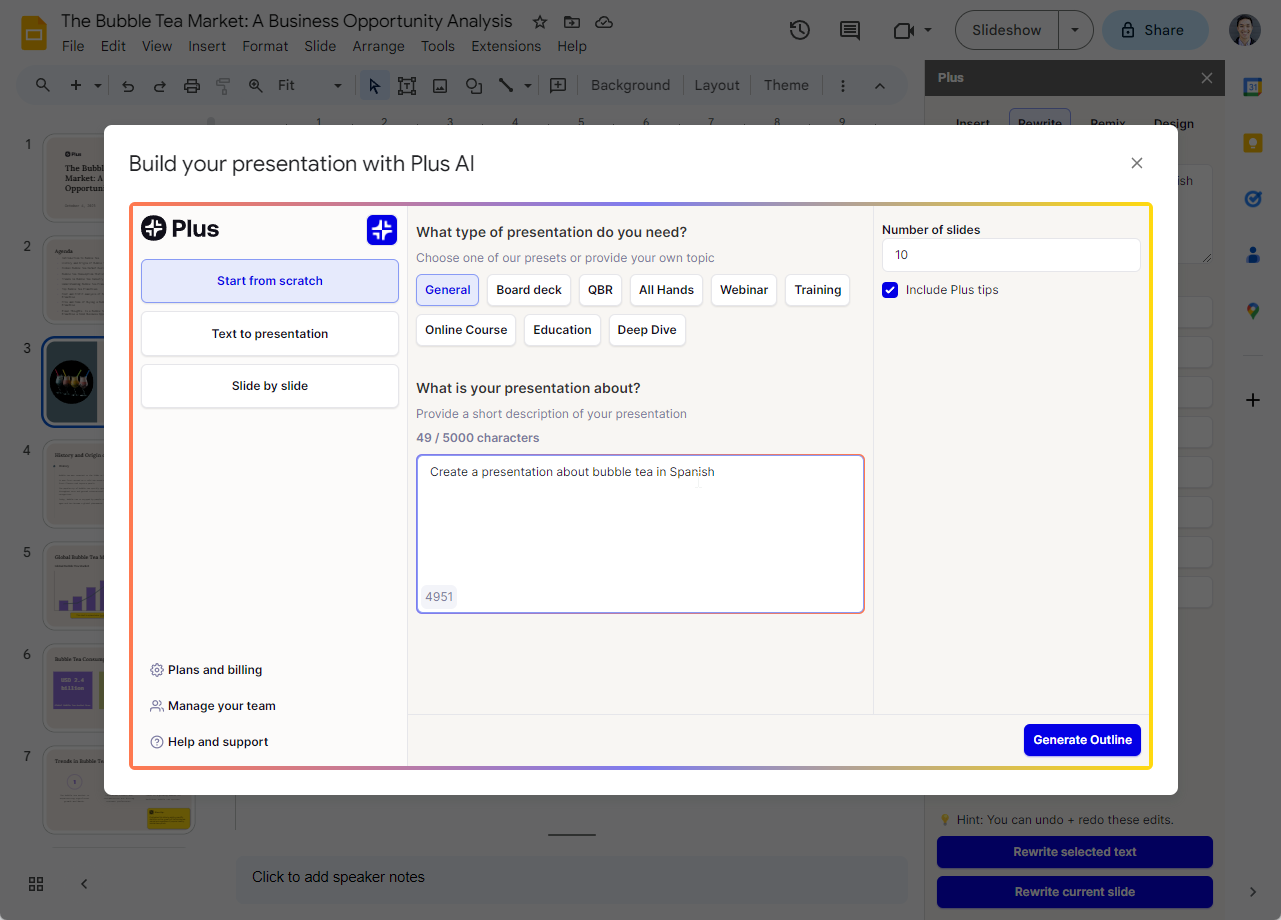Viewport: 1281px width, 920px height.
Task: Open Google Slides home logo
Action: point(35,32)
